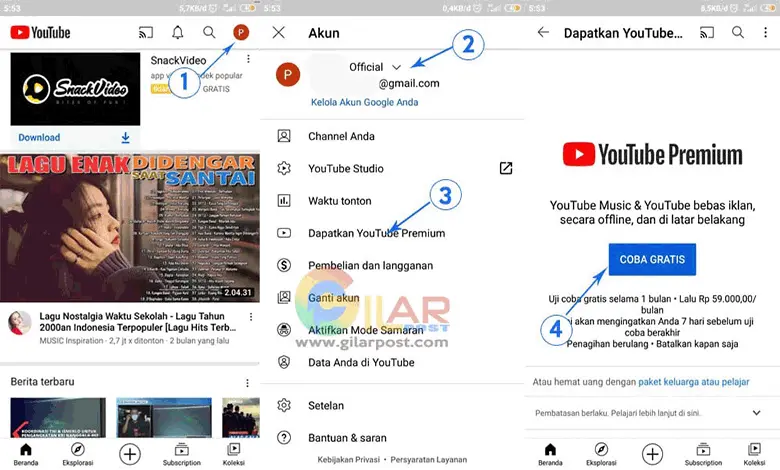
Task: Tap create plus button on home screen
Action: tap(130, 454)
